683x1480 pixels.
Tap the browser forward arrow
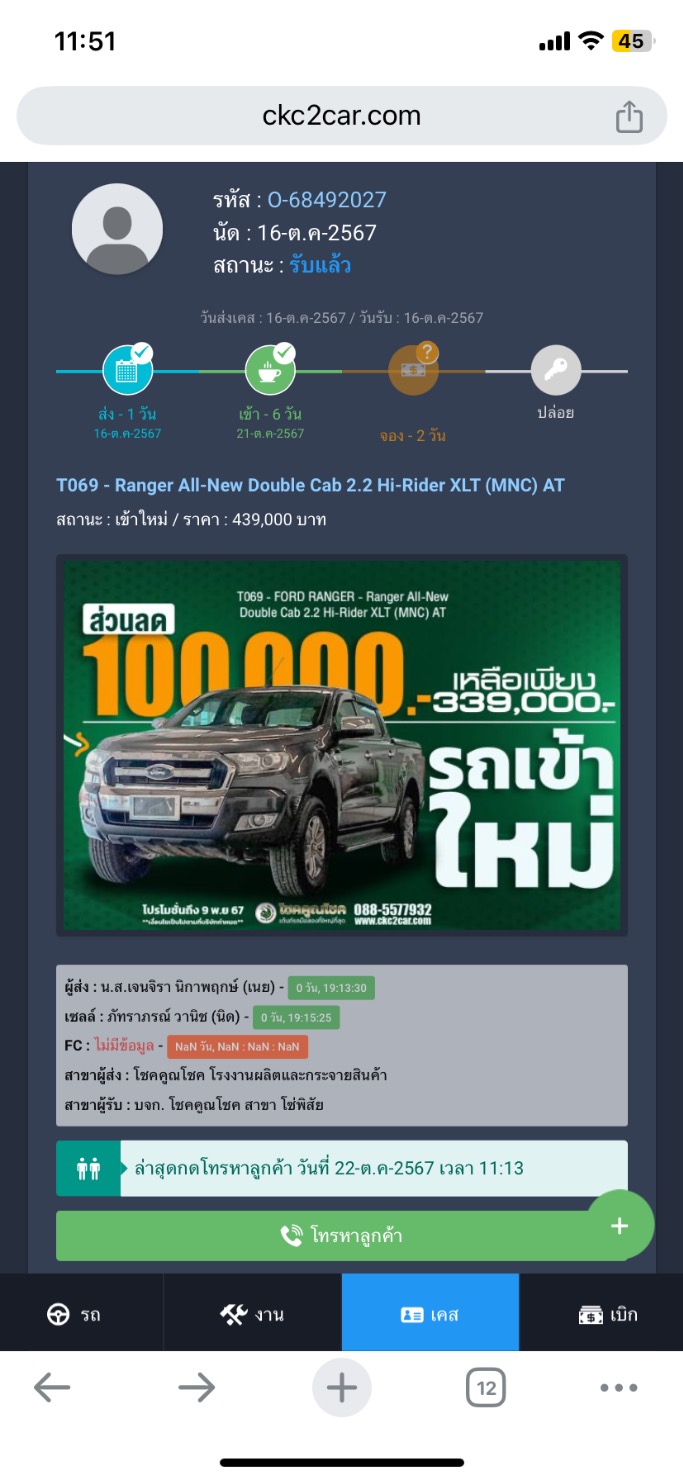(197, 1387)
